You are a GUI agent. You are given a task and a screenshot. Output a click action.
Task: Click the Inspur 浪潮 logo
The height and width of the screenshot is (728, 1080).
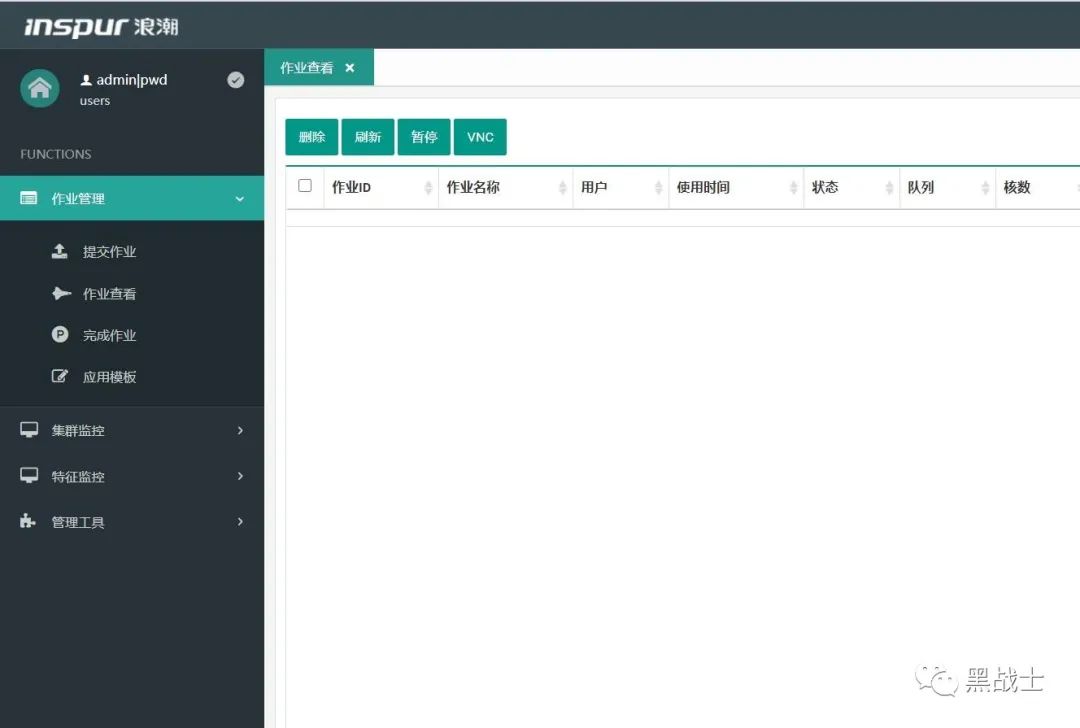click(x=101, y=26)
